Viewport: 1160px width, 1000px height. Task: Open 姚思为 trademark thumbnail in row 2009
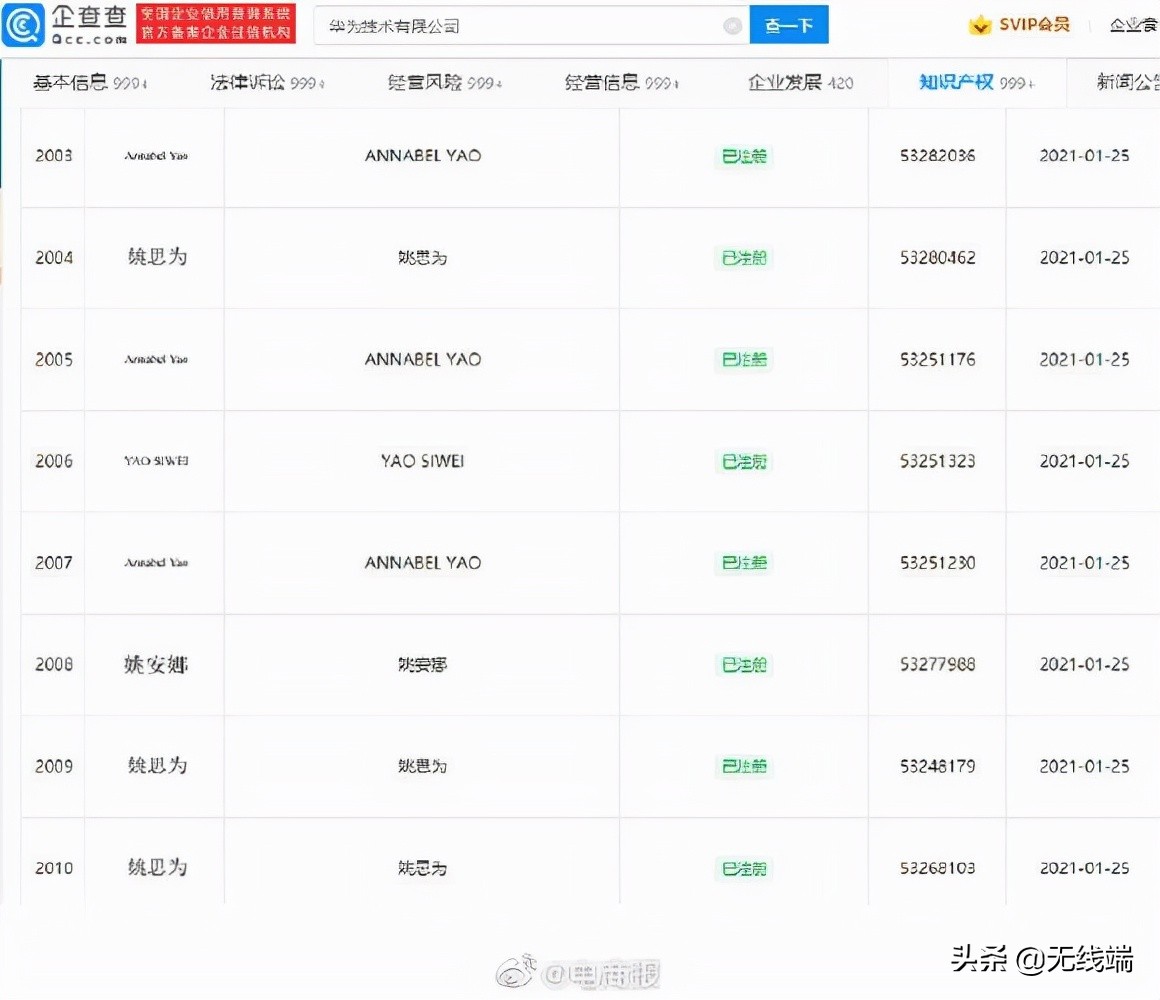point(157,765)
